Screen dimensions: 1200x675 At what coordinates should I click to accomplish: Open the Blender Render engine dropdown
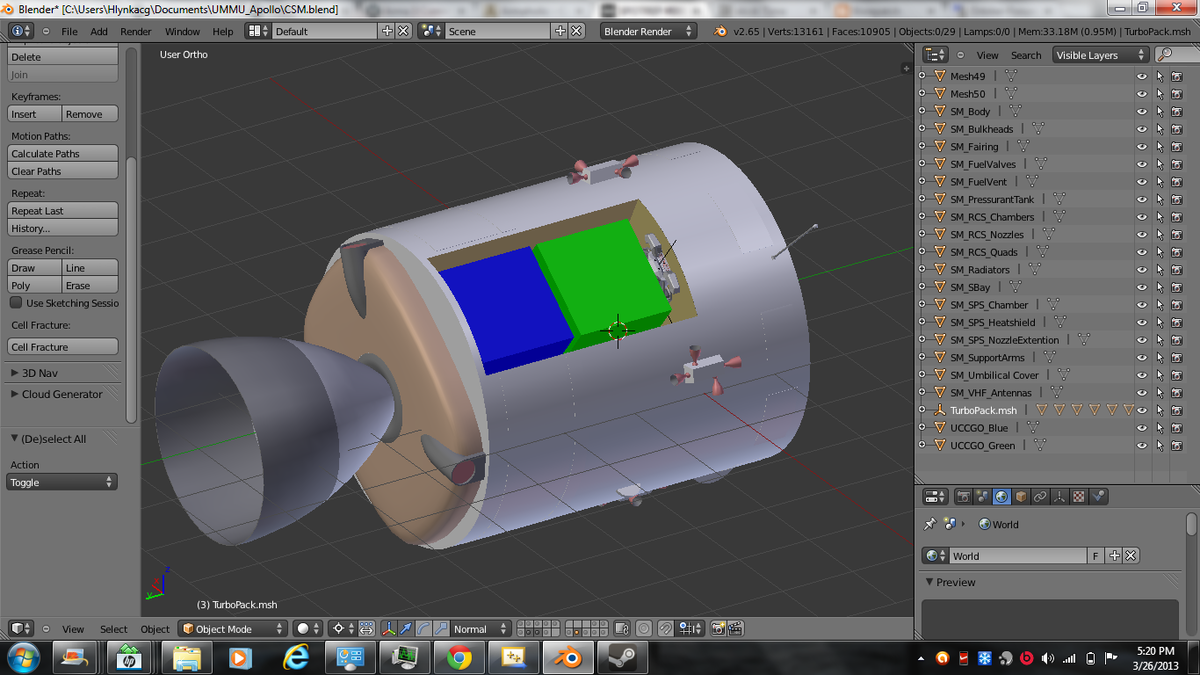tap(648, 31)
